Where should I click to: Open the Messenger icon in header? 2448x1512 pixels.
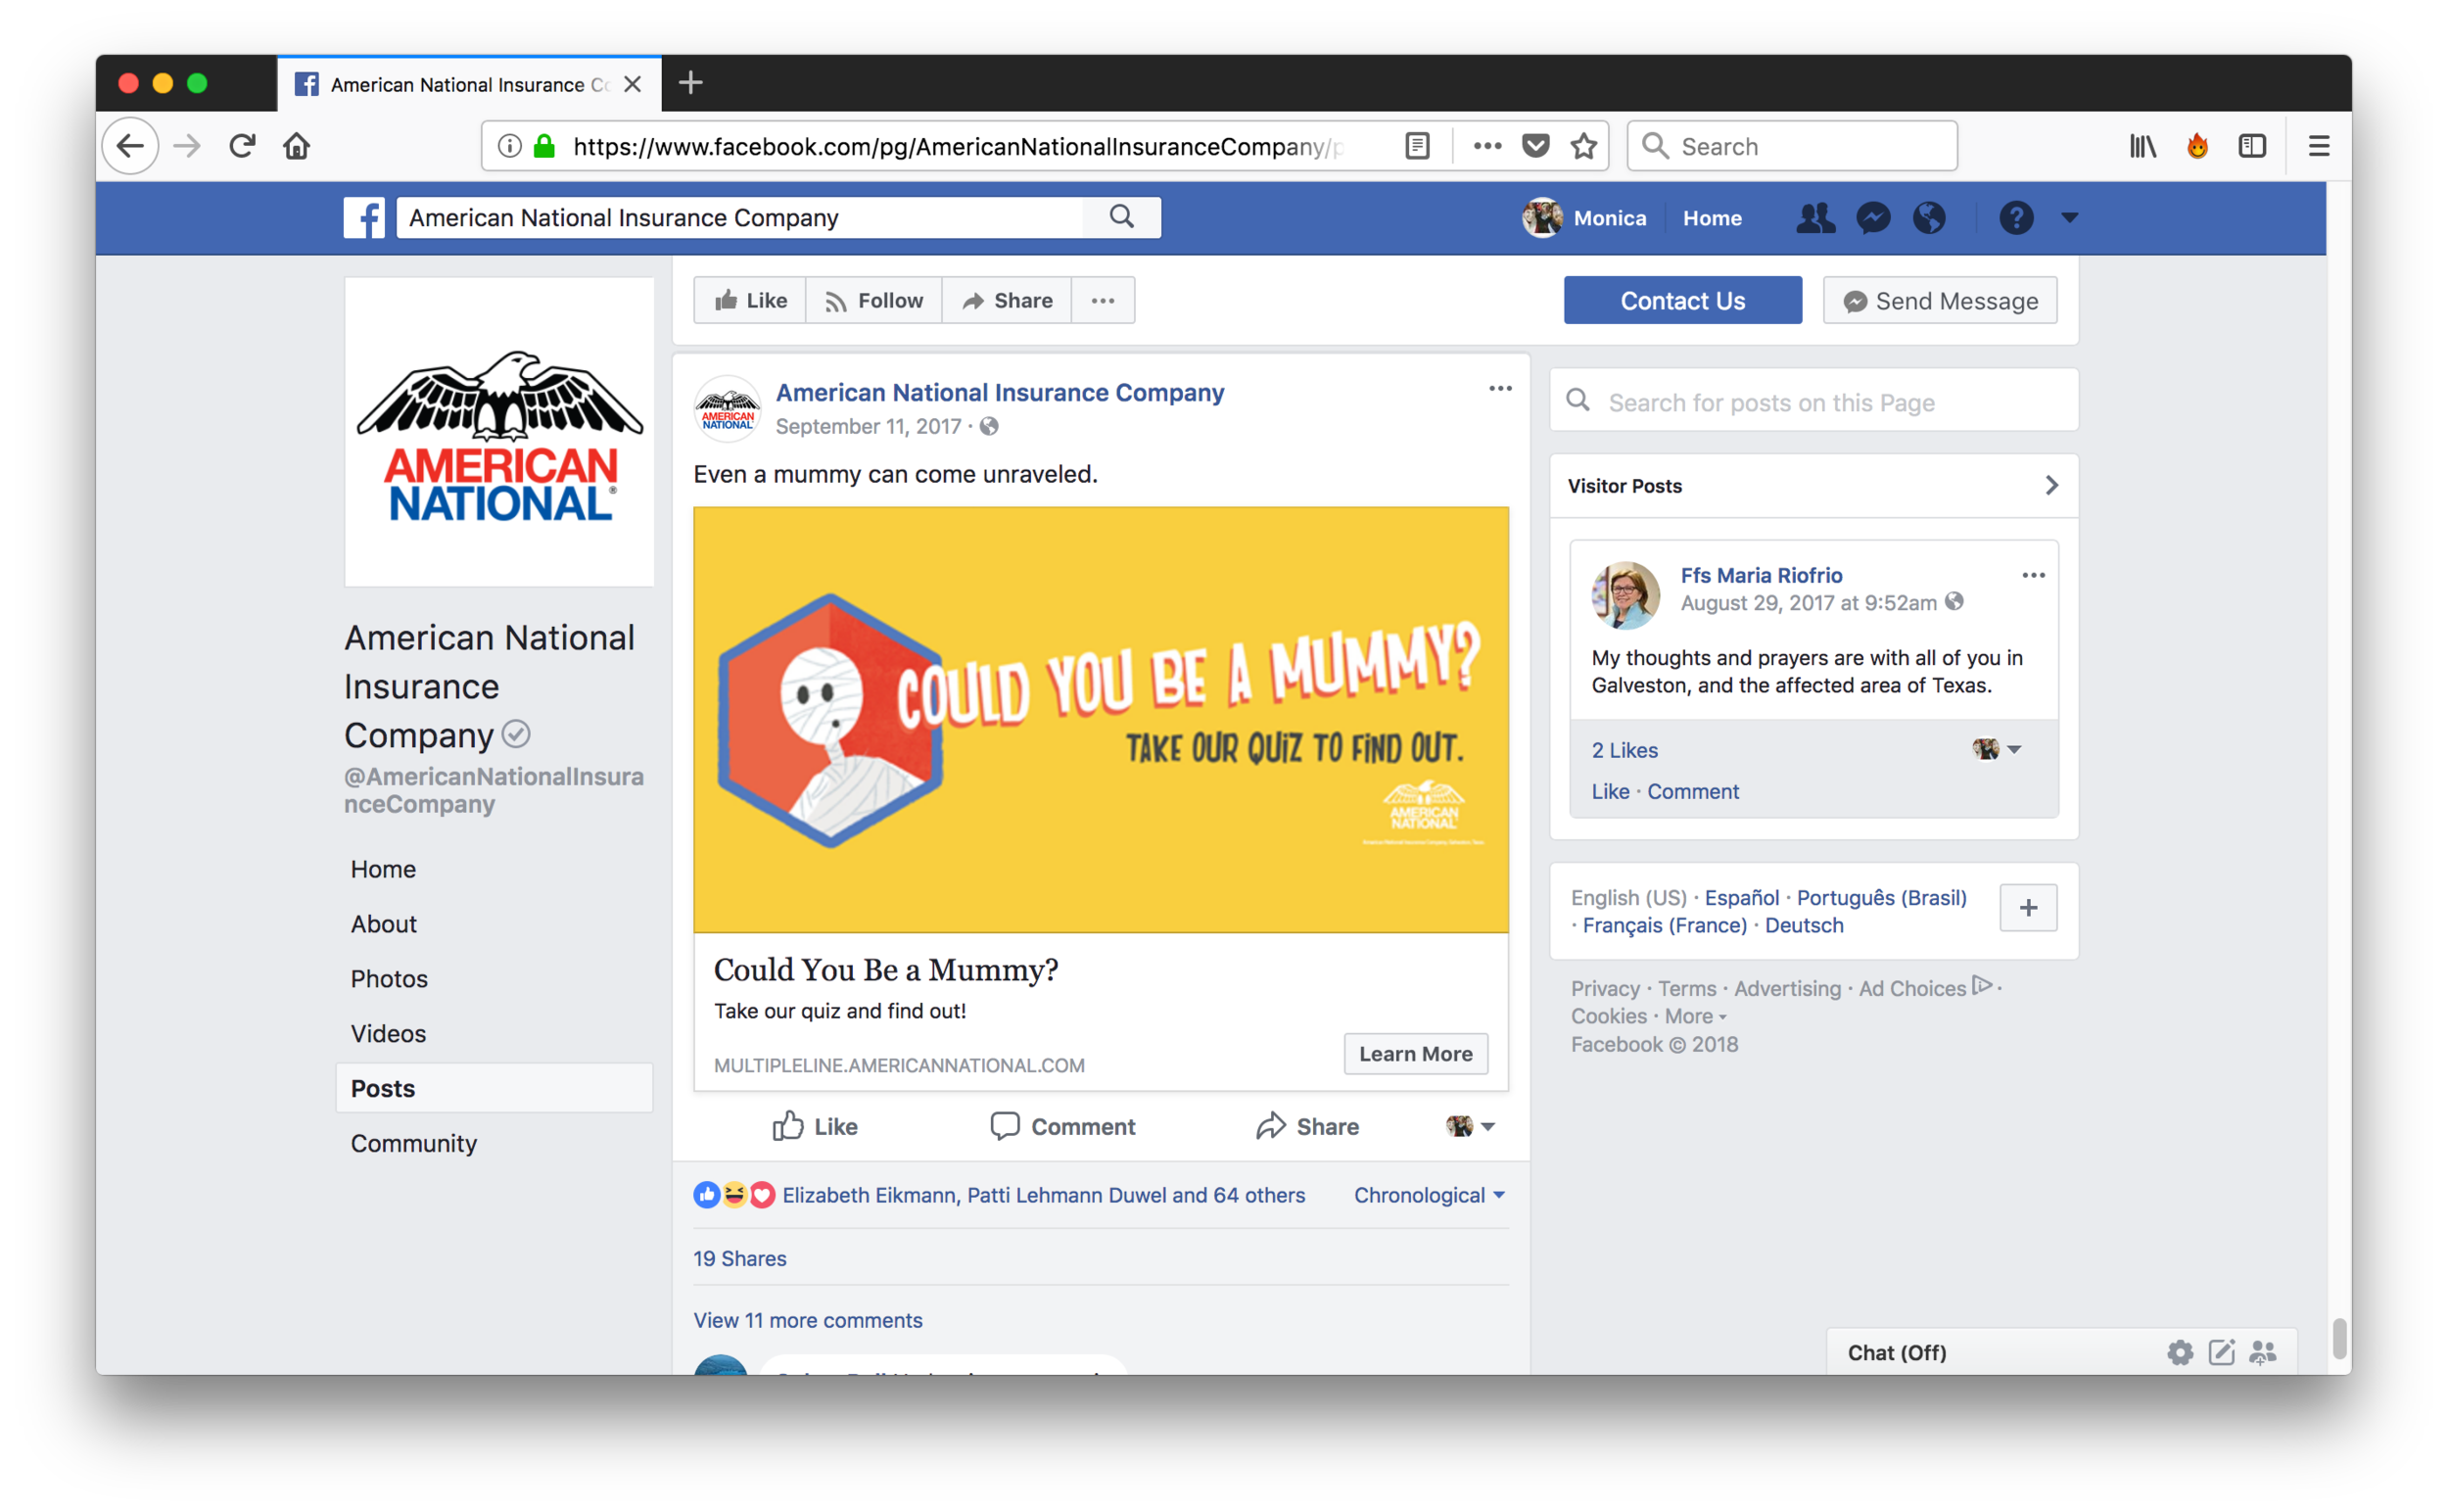tap(1873, 218)
